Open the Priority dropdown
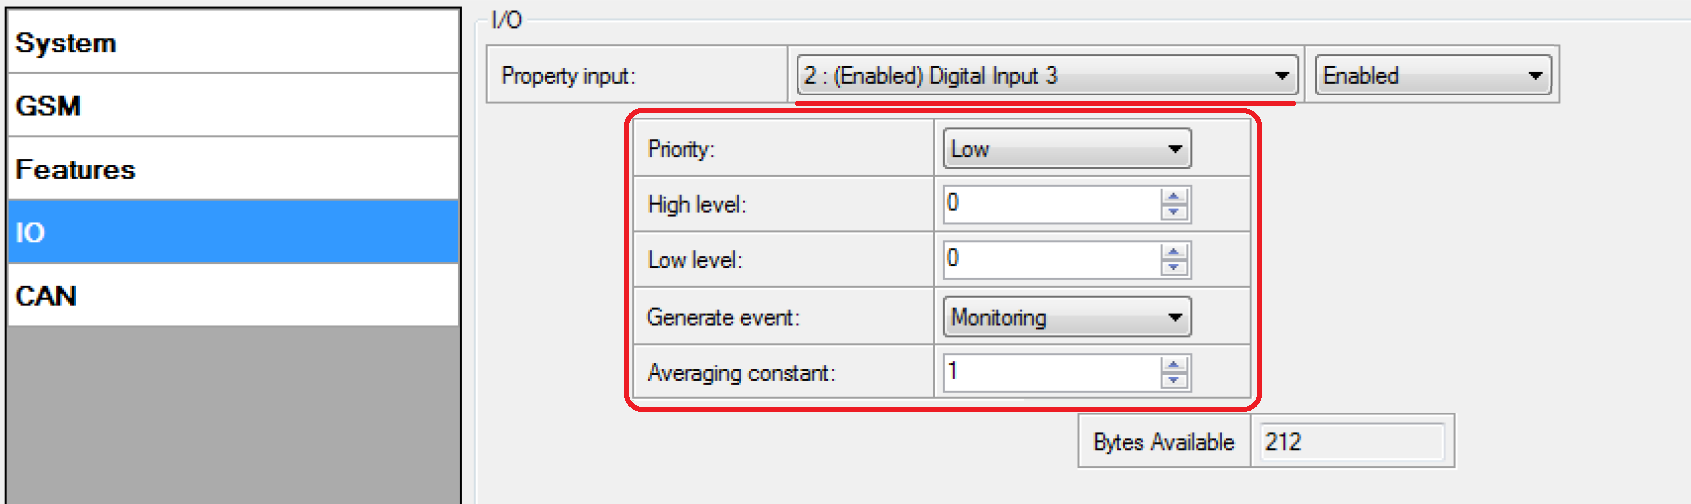The height and width of the screenshot is (504, 1691). (x=1066, y=149)
